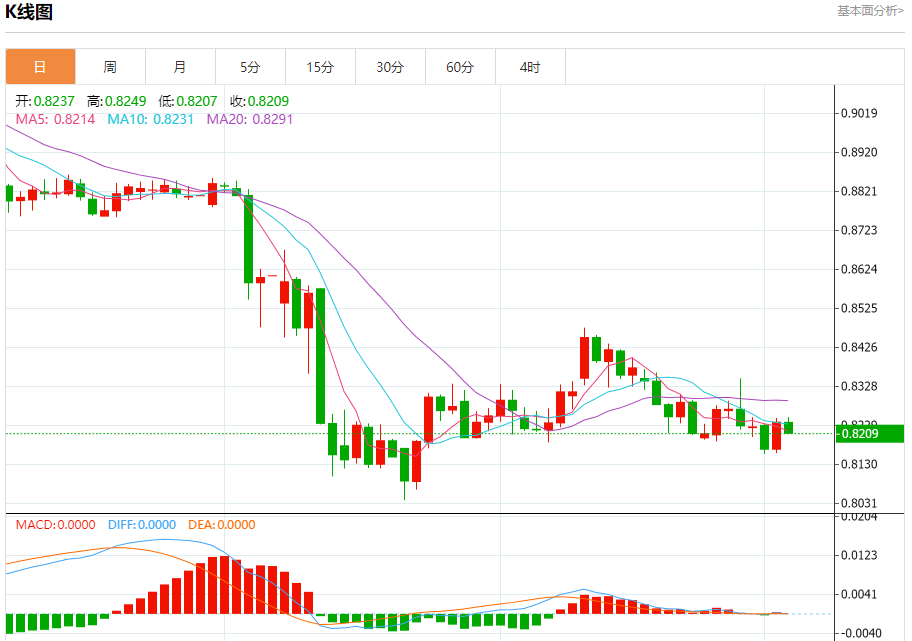The height and width of the screenshot is (641, 912).
Task: Click the 0.8426 price axis label
Action: pyautogui.click(x=859, y=347)
